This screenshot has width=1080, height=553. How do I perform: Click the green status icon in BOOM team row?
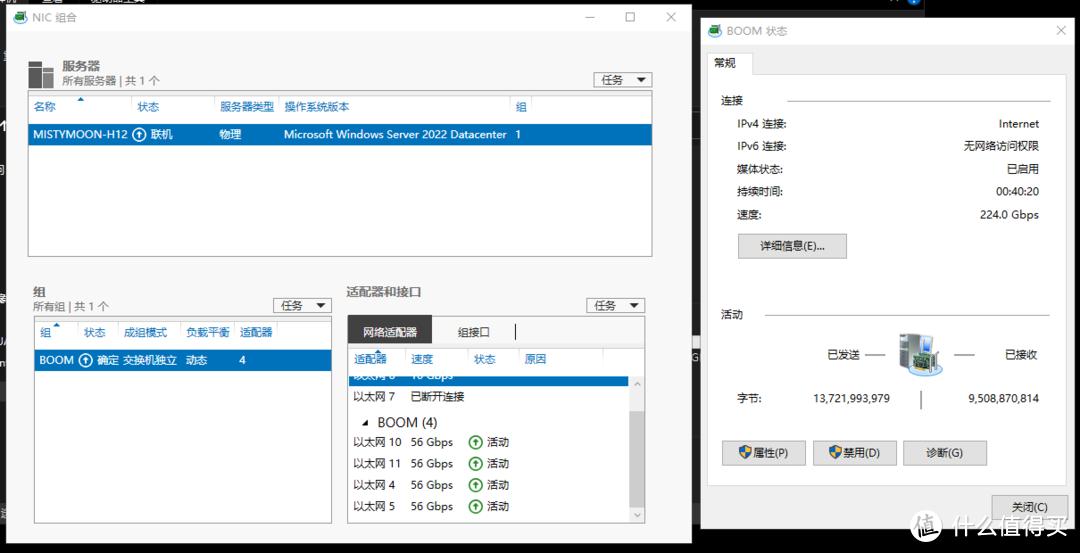tap(85, 360)
